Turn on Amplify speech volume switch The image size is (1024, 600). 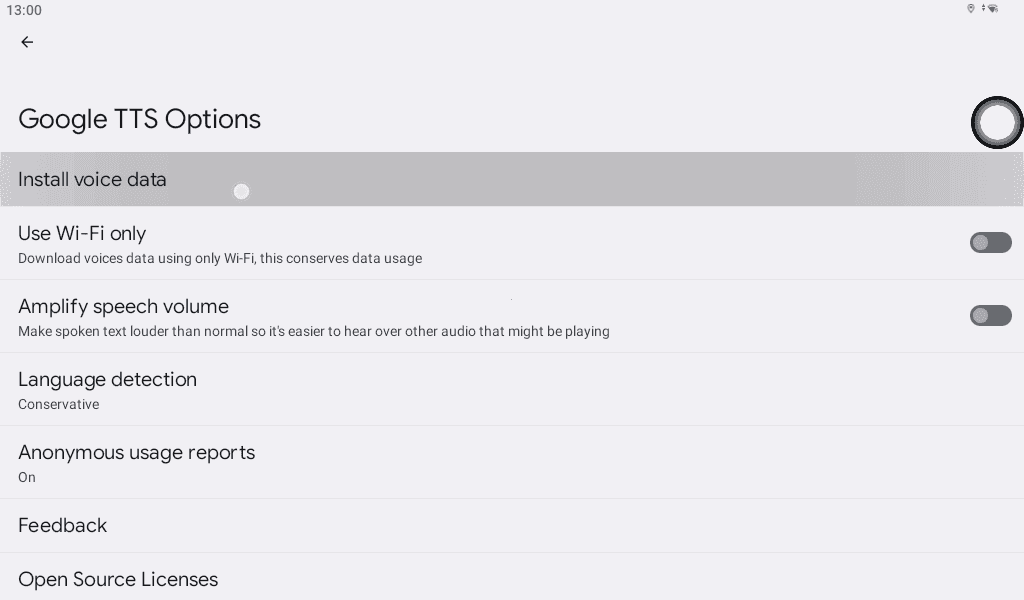[x=990, y=316]
